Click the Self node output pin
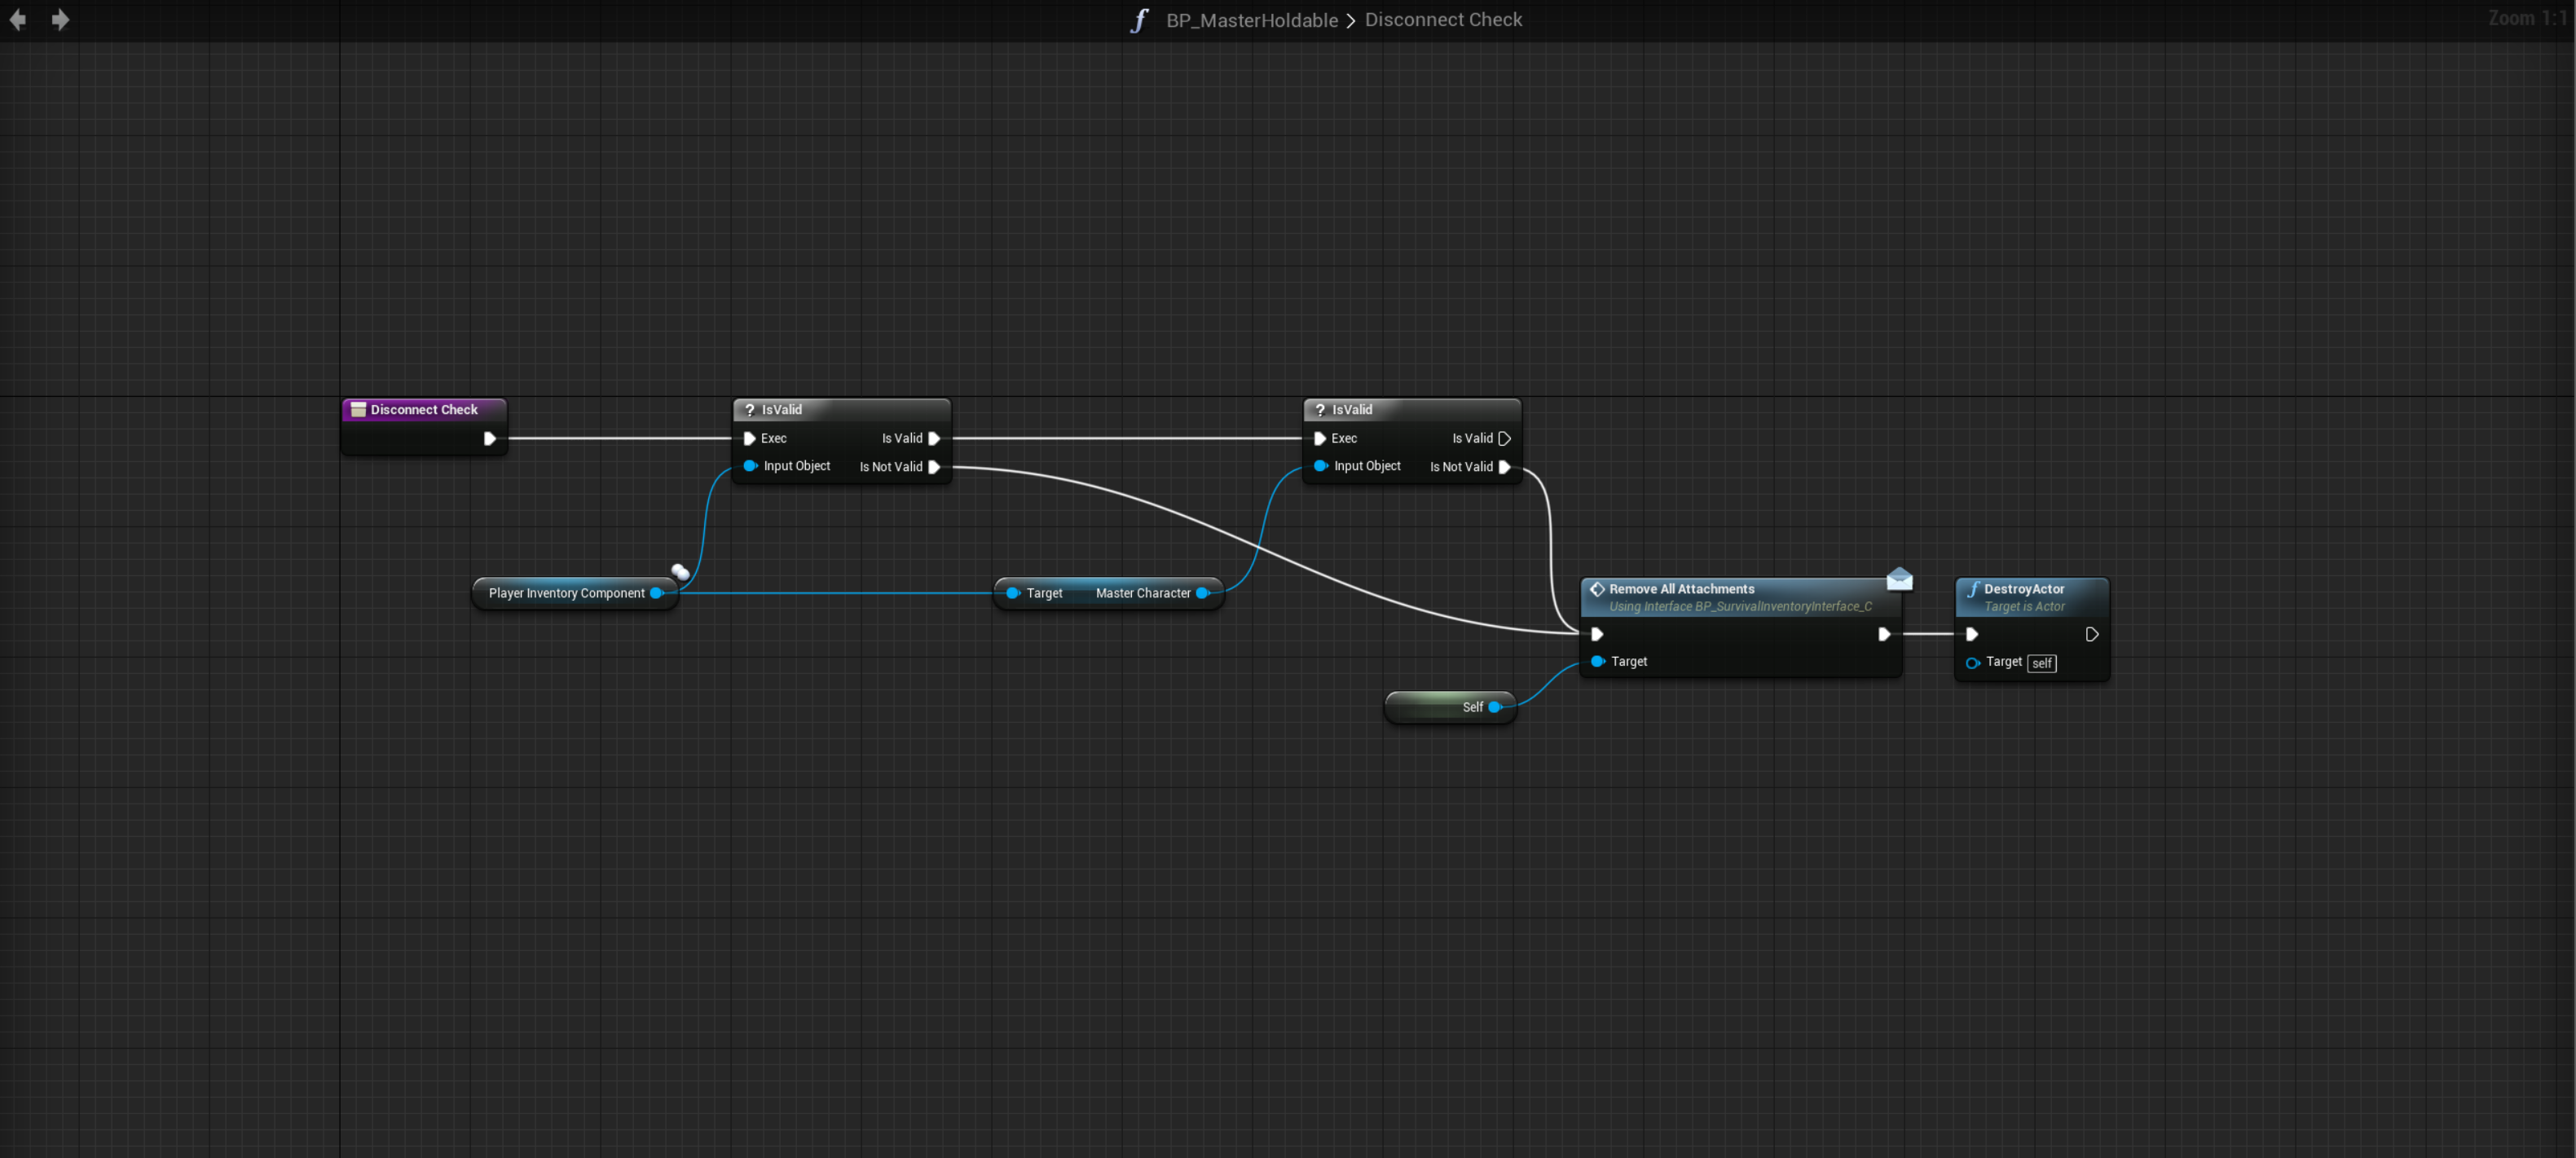 point(1494,707)
